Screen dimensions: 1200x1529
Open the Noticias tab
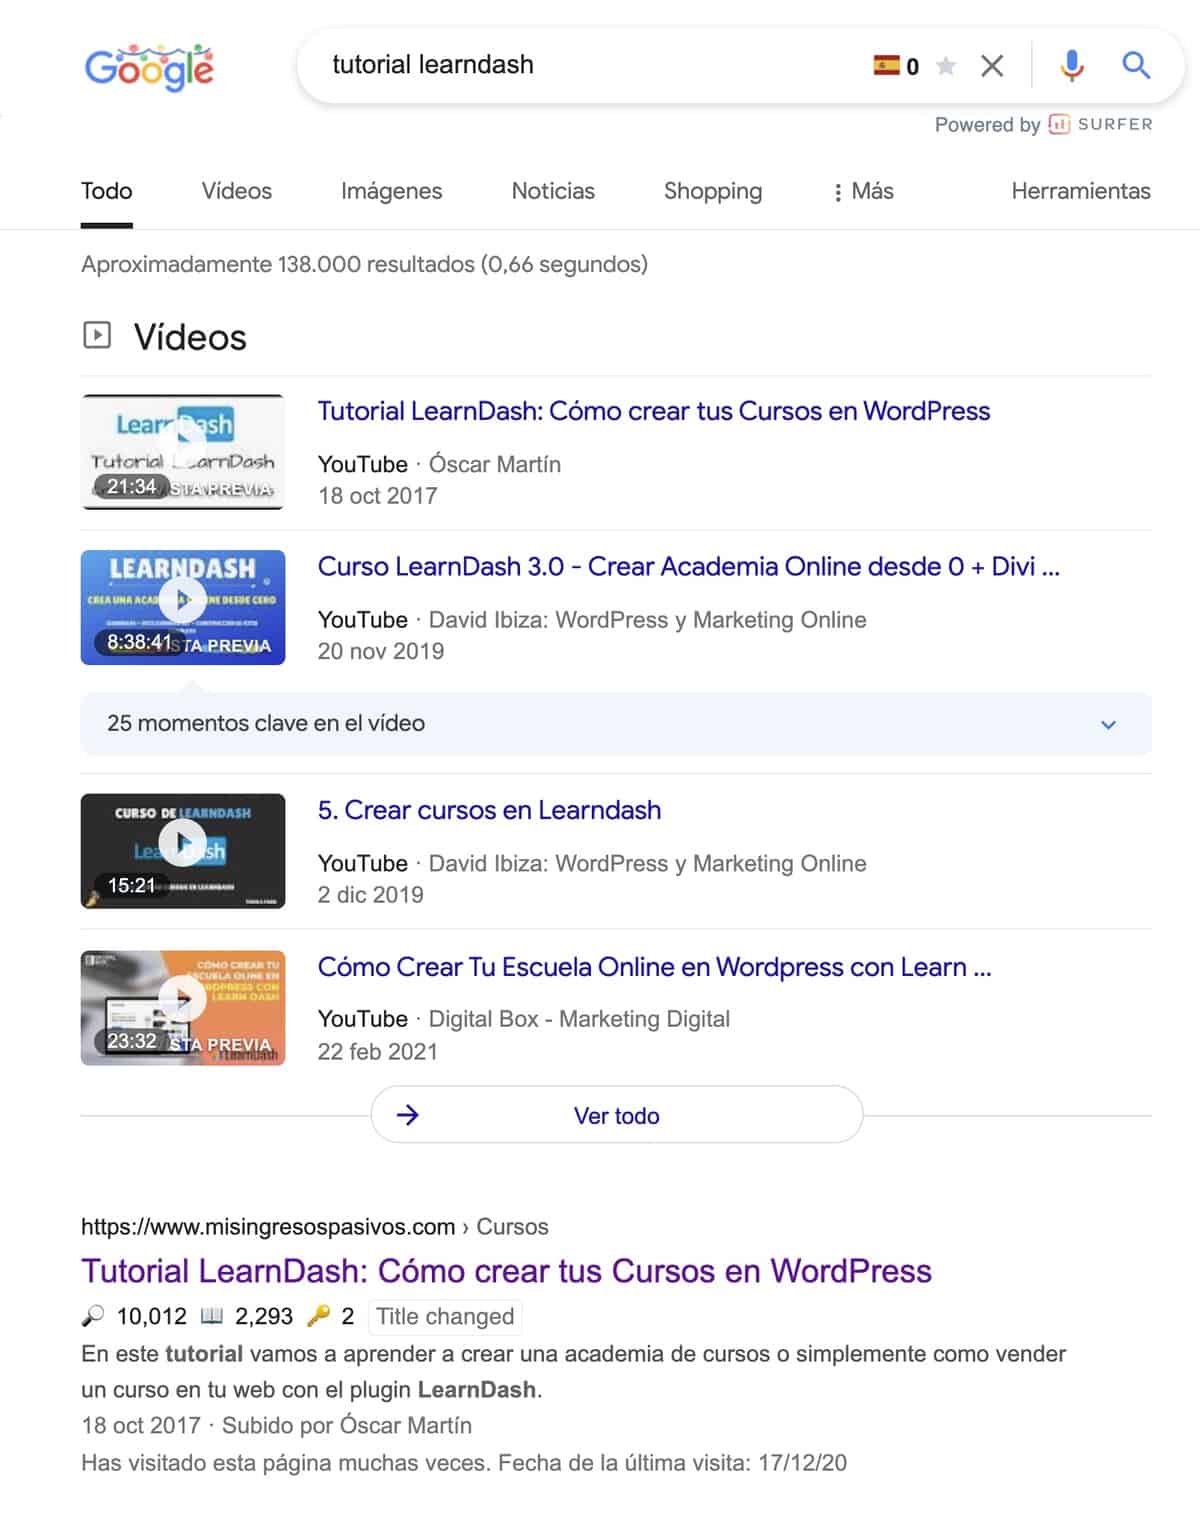pyautogui.click(x=553, y=191)
